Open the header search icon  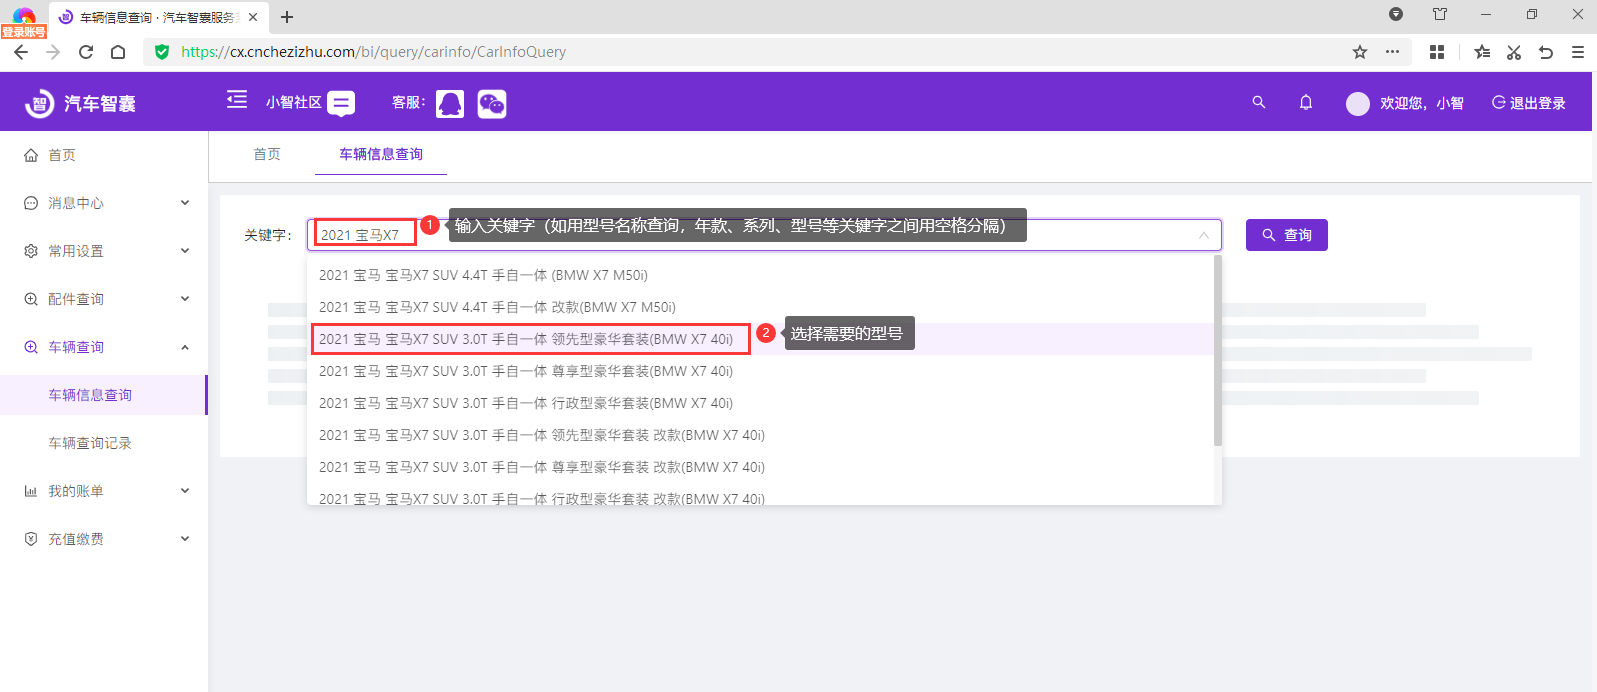pos(1259,102)
